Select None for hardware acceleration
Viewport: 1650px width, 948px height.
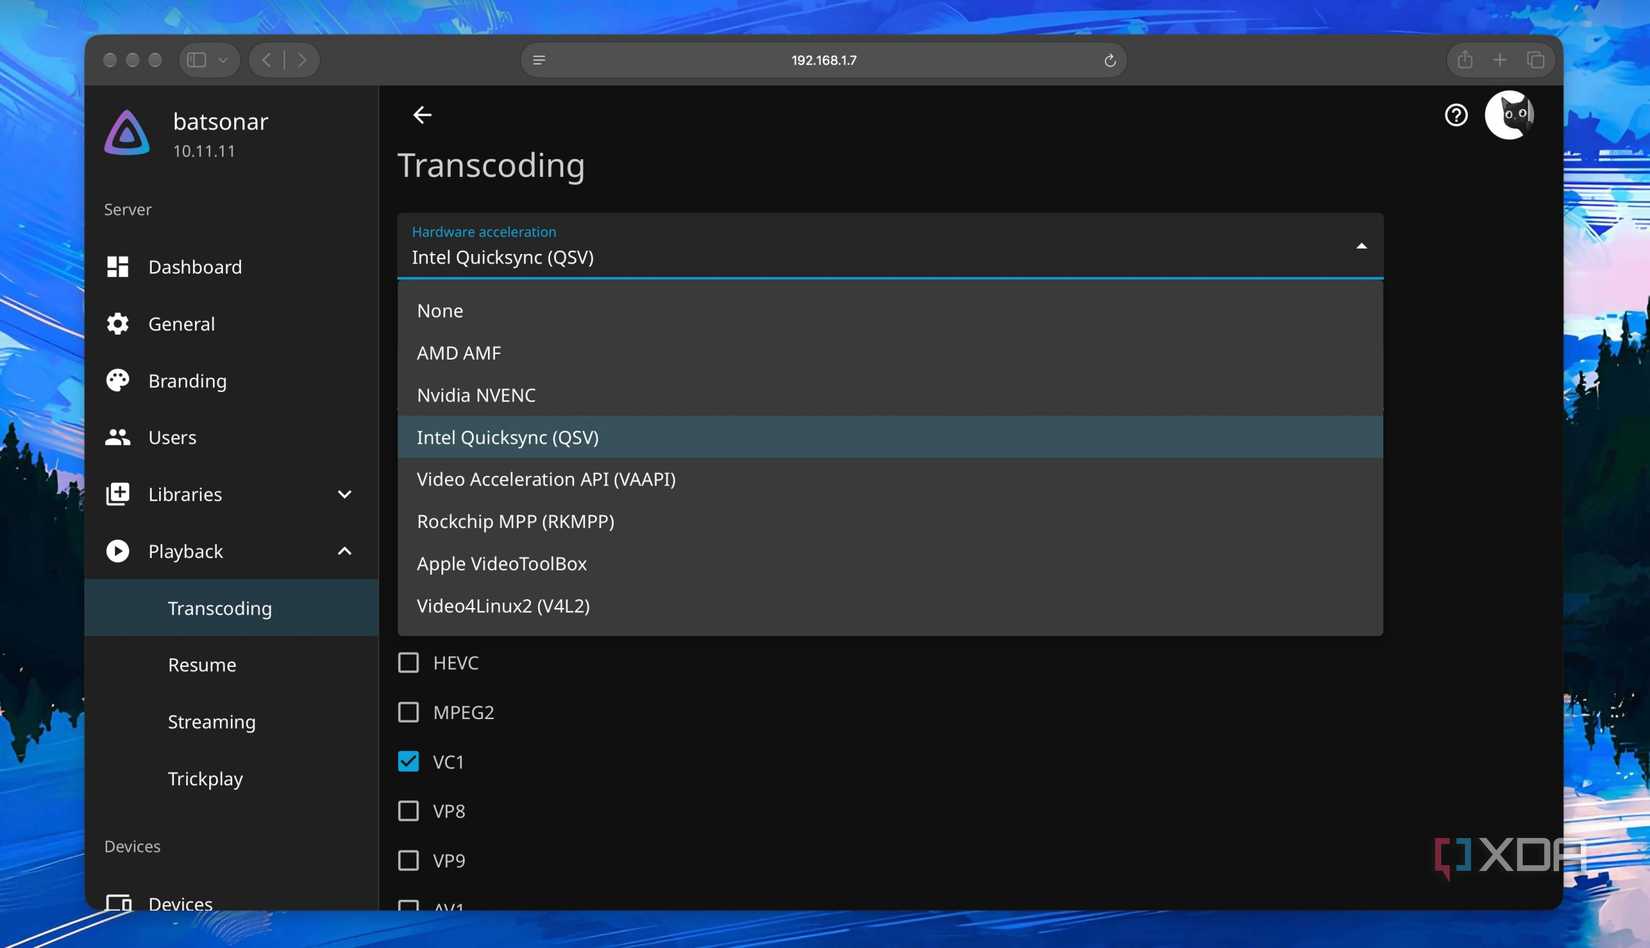tap(890, 310)
